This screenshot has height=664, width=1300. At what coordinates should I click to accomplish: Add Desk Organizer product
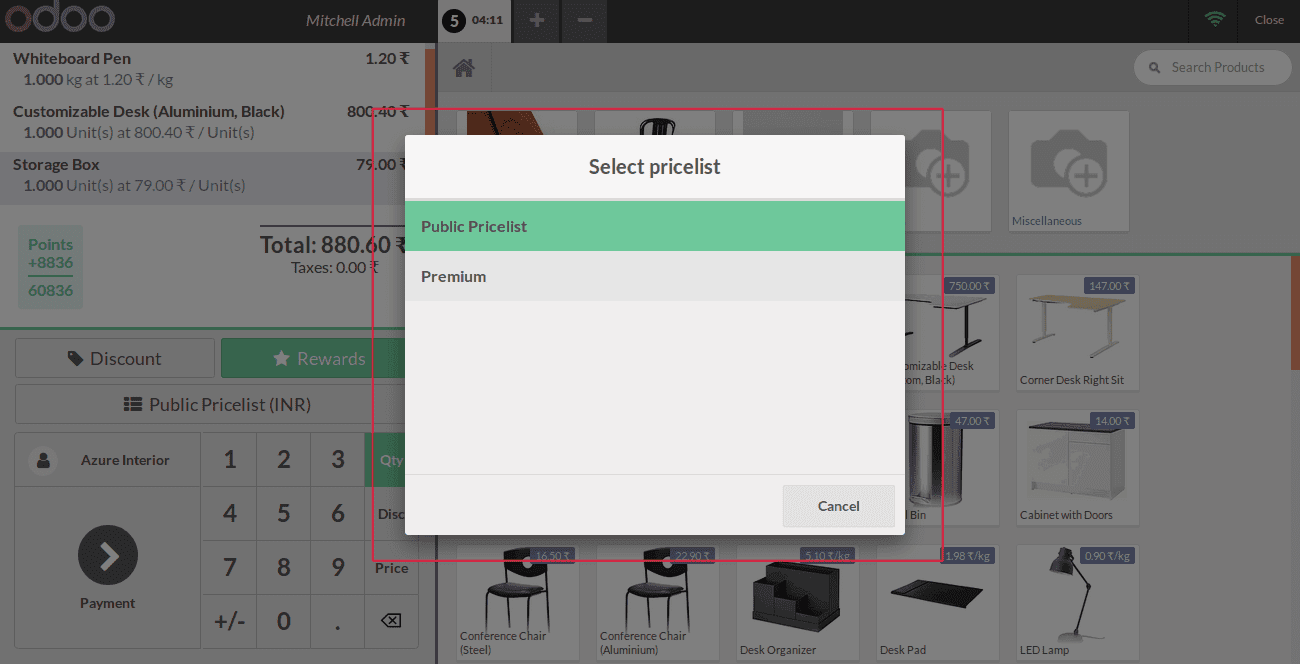pyautogui.click(x=797, y=603)
